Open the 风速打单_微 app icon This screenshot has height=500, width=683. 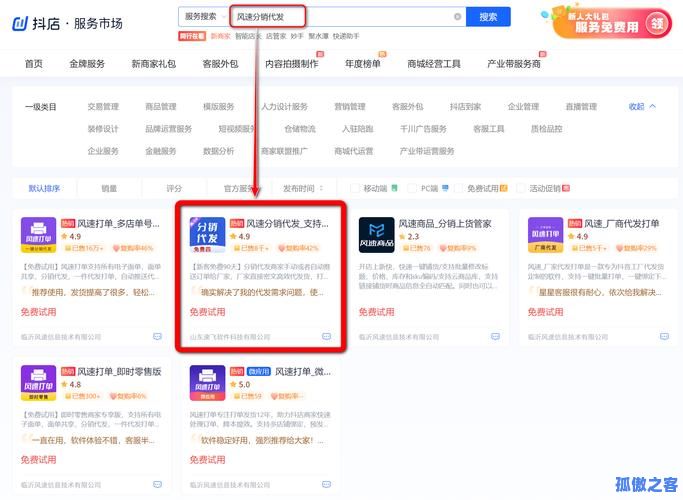pos(207,383)
